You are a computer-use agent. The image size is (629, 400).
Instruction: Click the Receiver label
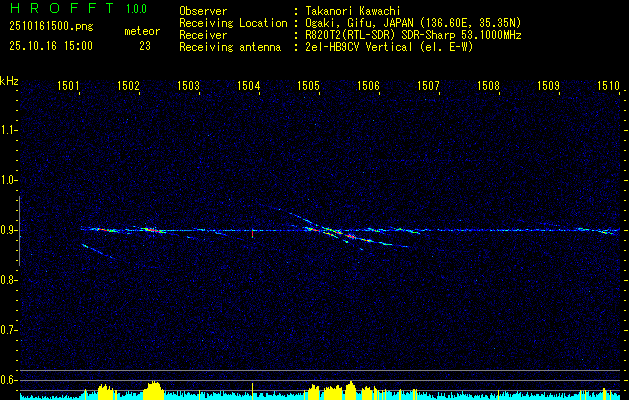tap(203, 35)
